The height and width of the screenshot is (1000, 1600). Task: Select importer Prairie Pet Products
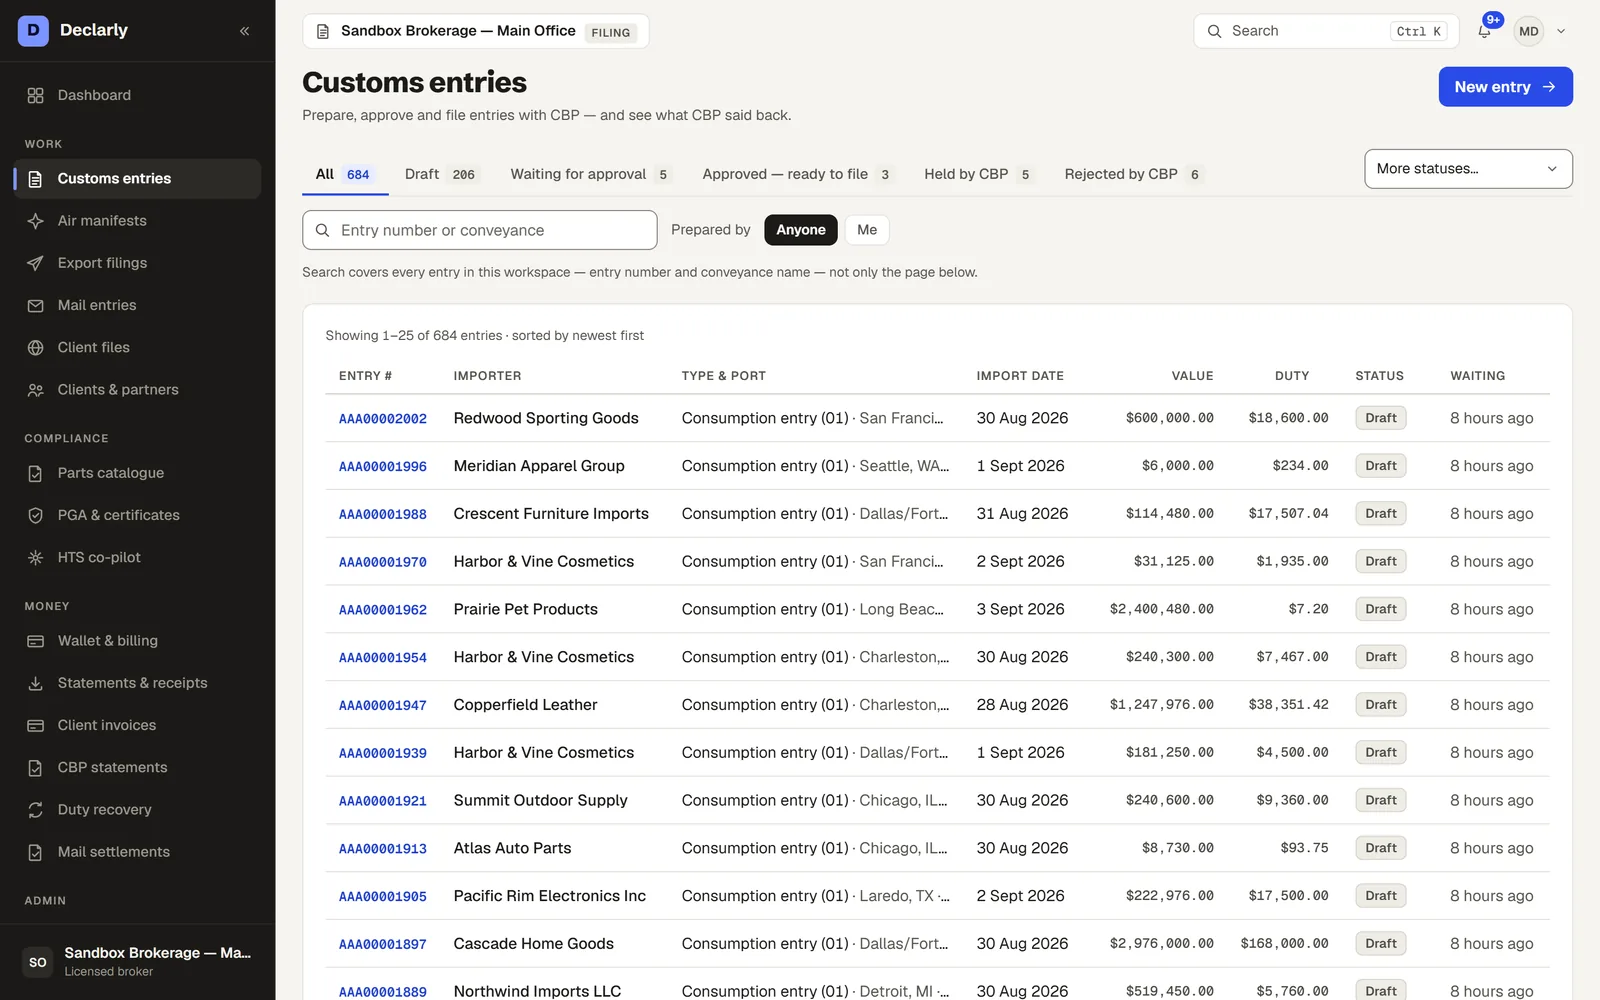526,610
